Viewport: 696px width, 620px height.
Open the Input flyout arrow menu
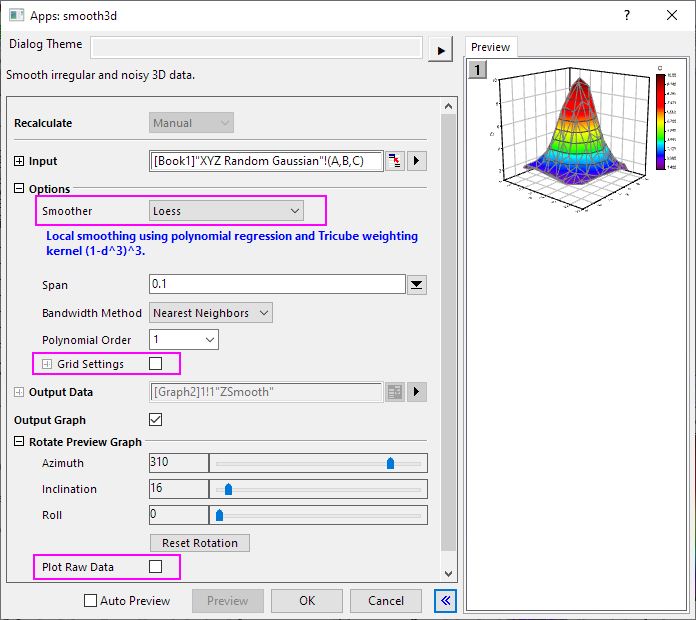tap(419, 161)
